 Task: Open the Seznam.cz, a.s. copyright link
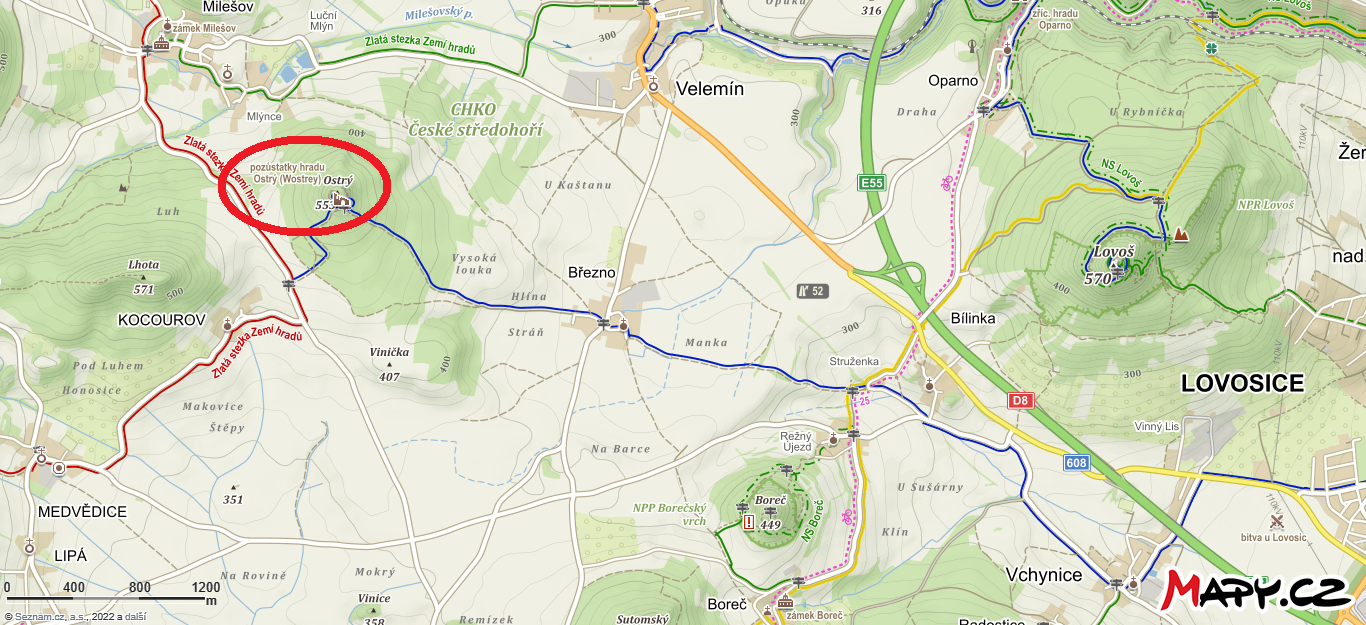50,617
